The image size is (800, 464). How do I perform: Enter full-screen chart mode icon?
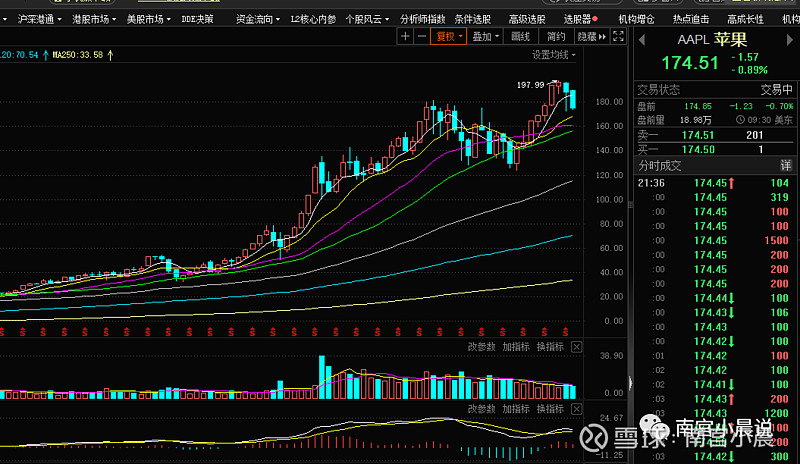click(x=618, y=36)
